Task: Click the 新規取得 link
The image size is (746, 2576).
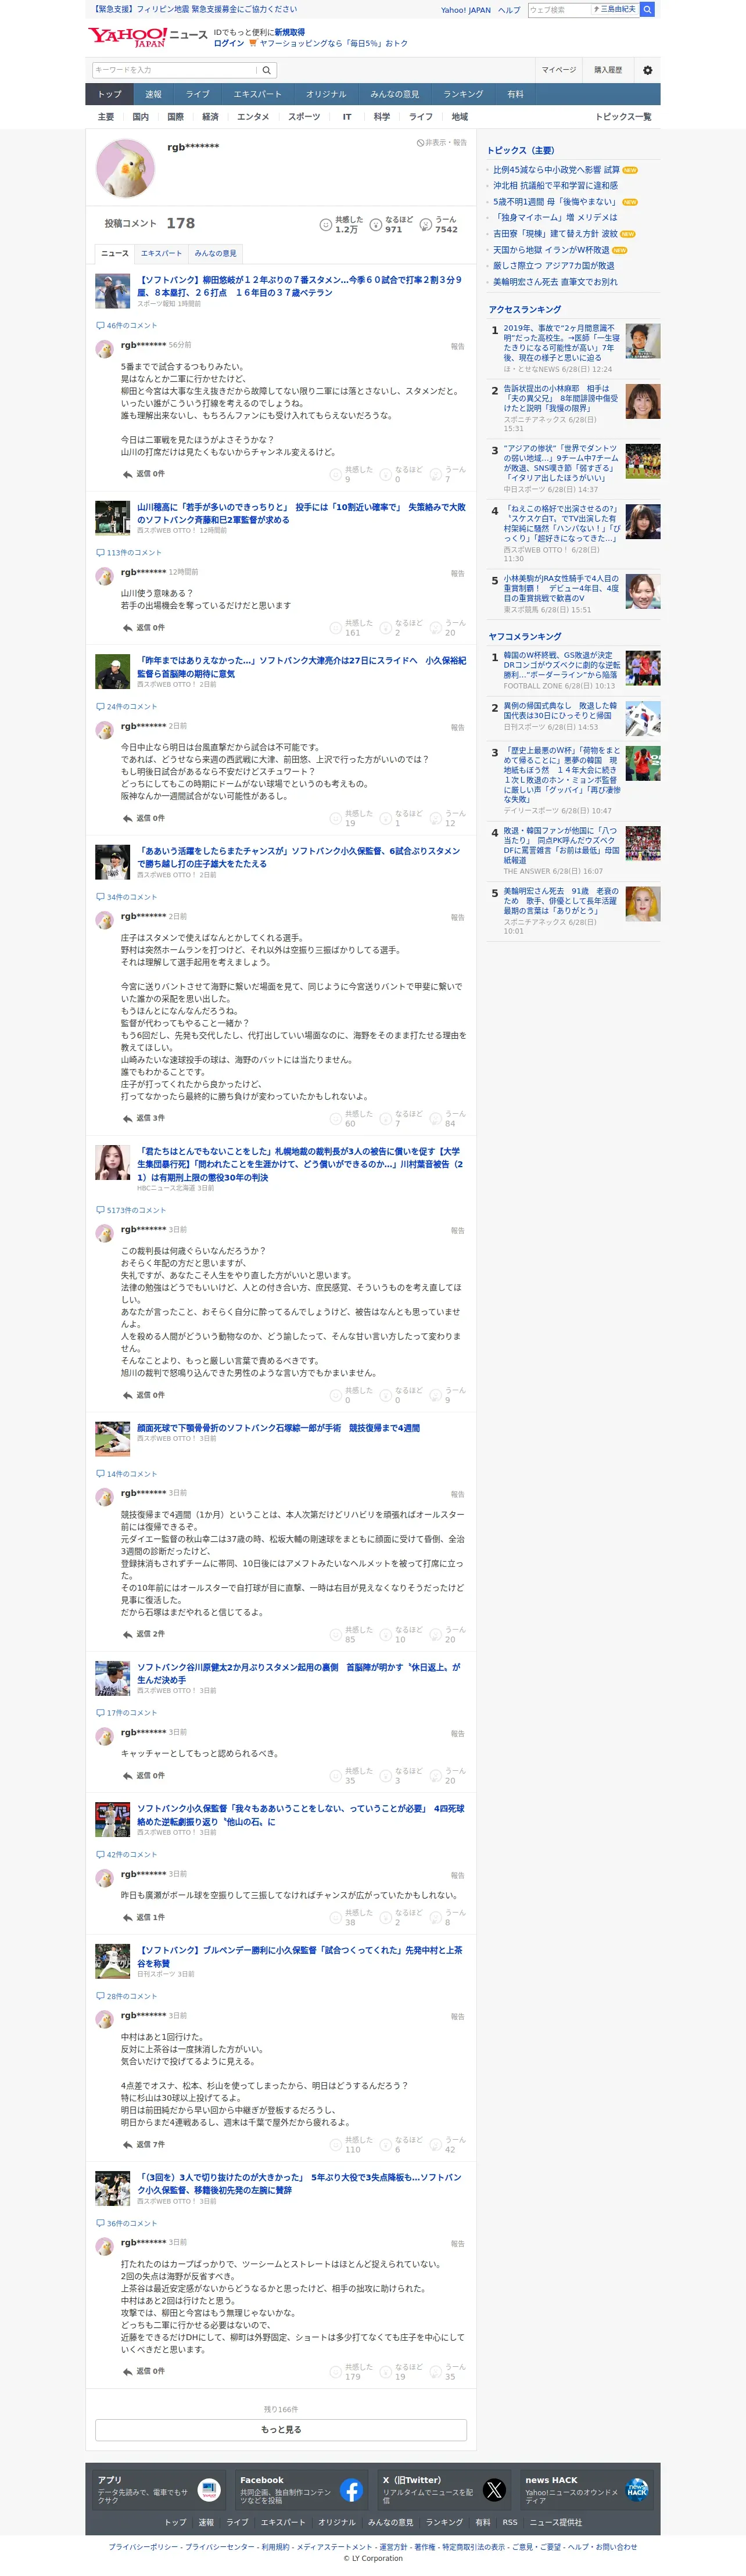Action: (290, 33)
